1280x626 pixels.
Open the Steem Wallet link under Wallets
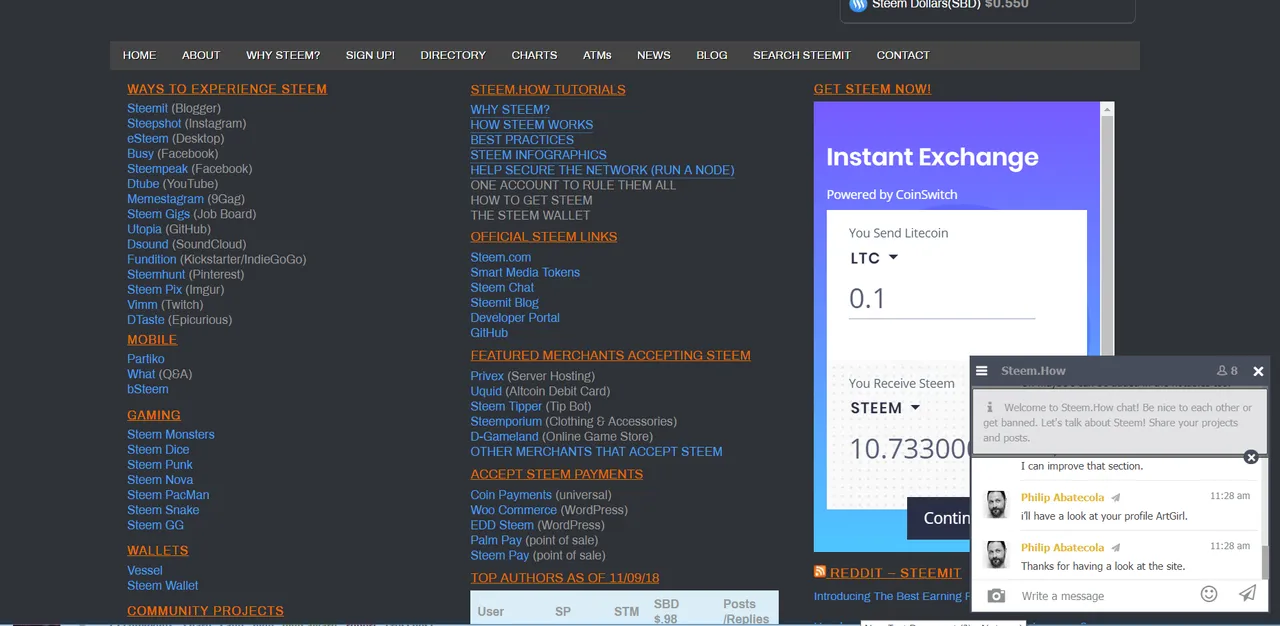[163, 585]
